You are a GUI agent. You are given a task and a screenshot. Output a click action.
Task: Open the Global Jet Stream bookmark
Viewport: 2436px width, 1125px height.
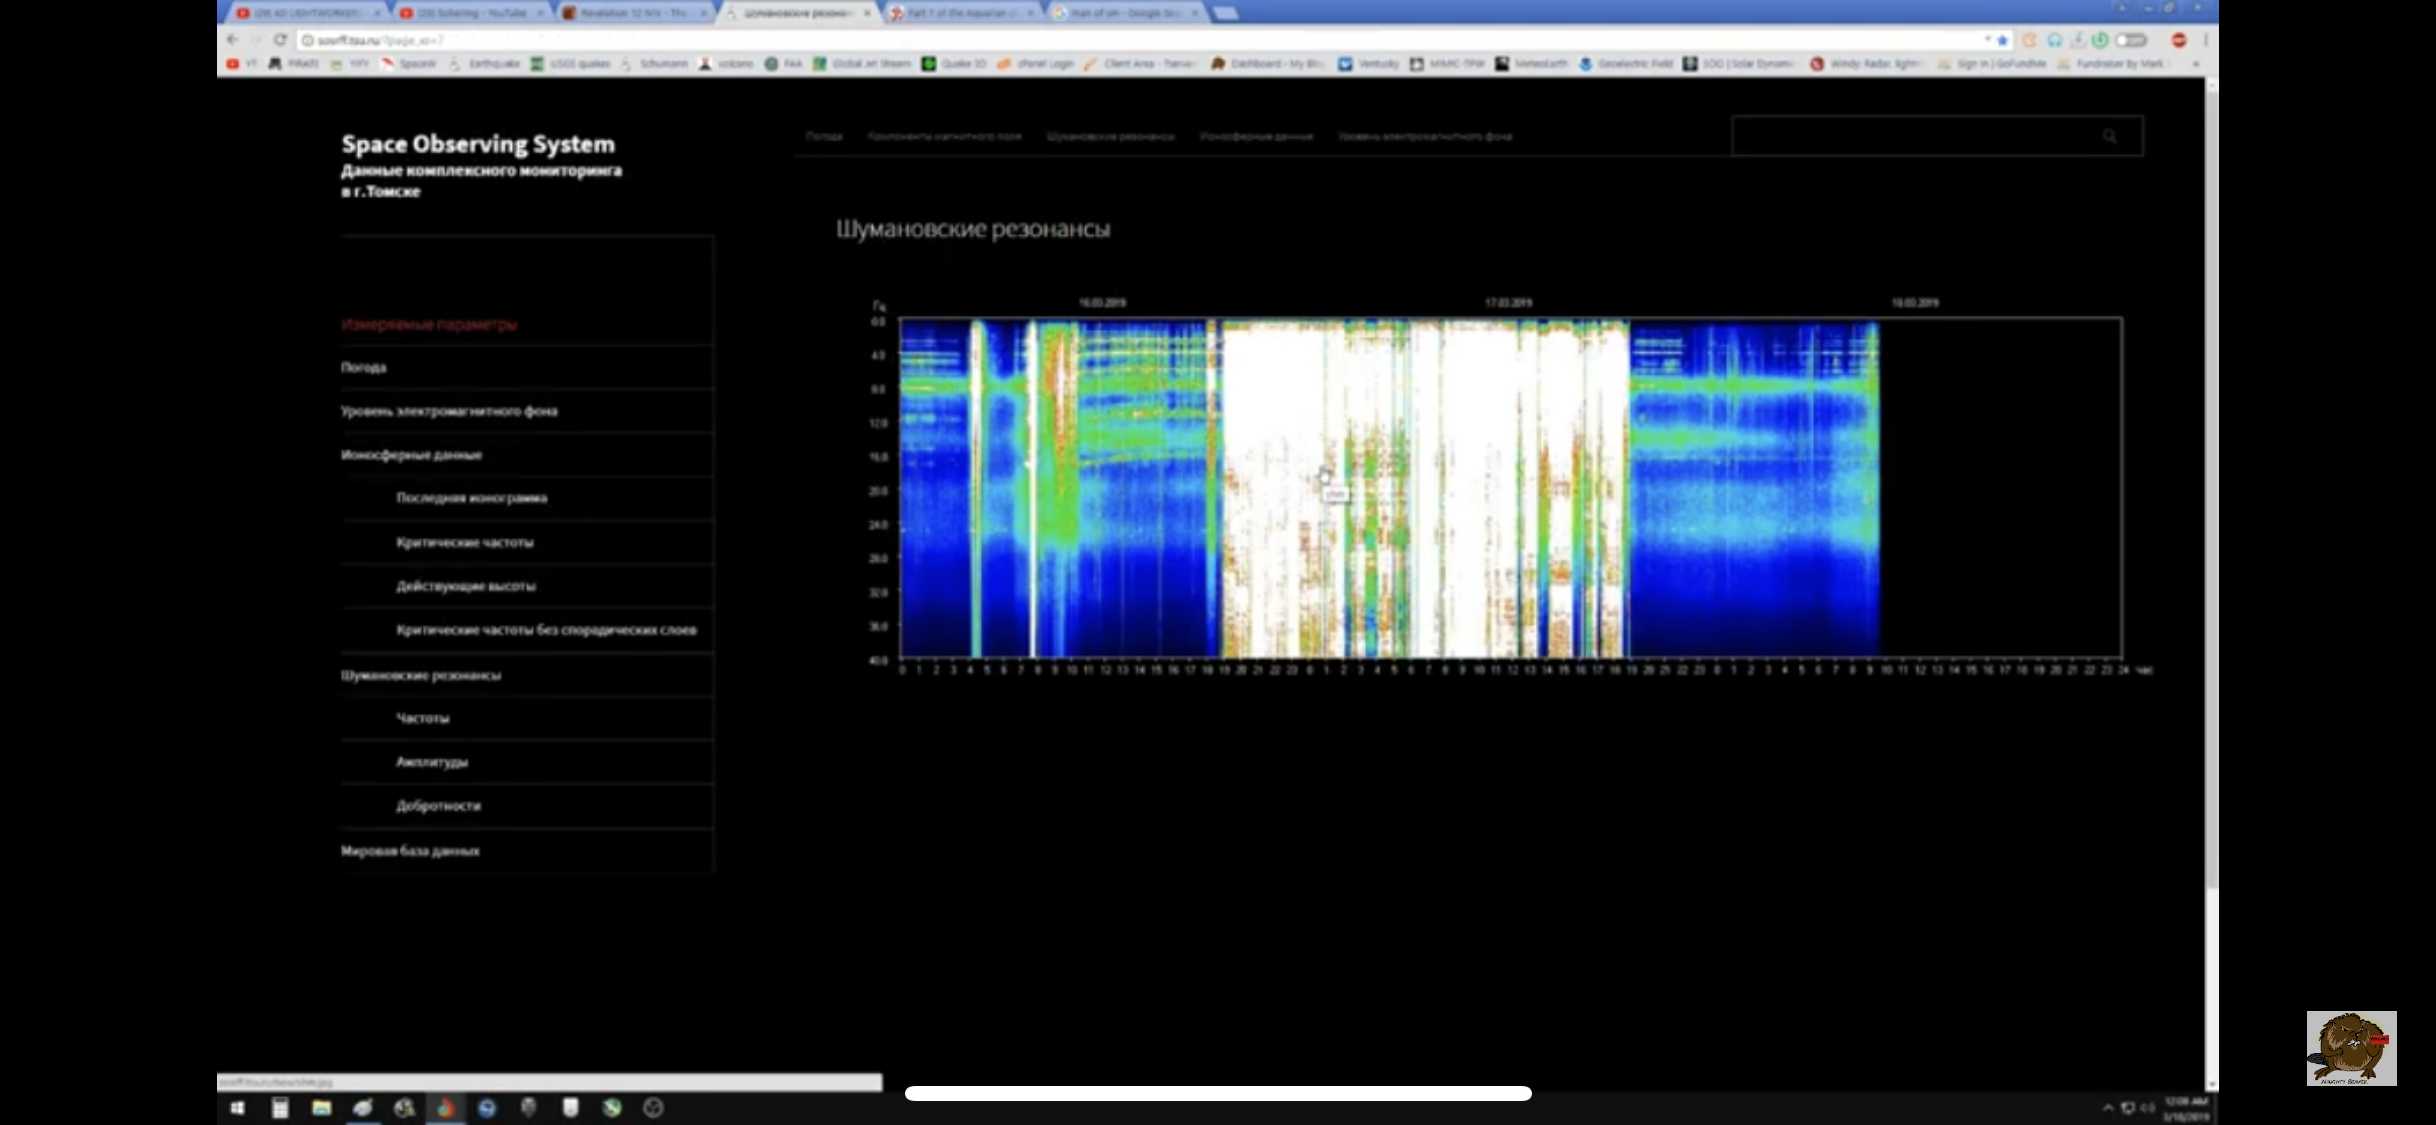click(x=862, y=64)
